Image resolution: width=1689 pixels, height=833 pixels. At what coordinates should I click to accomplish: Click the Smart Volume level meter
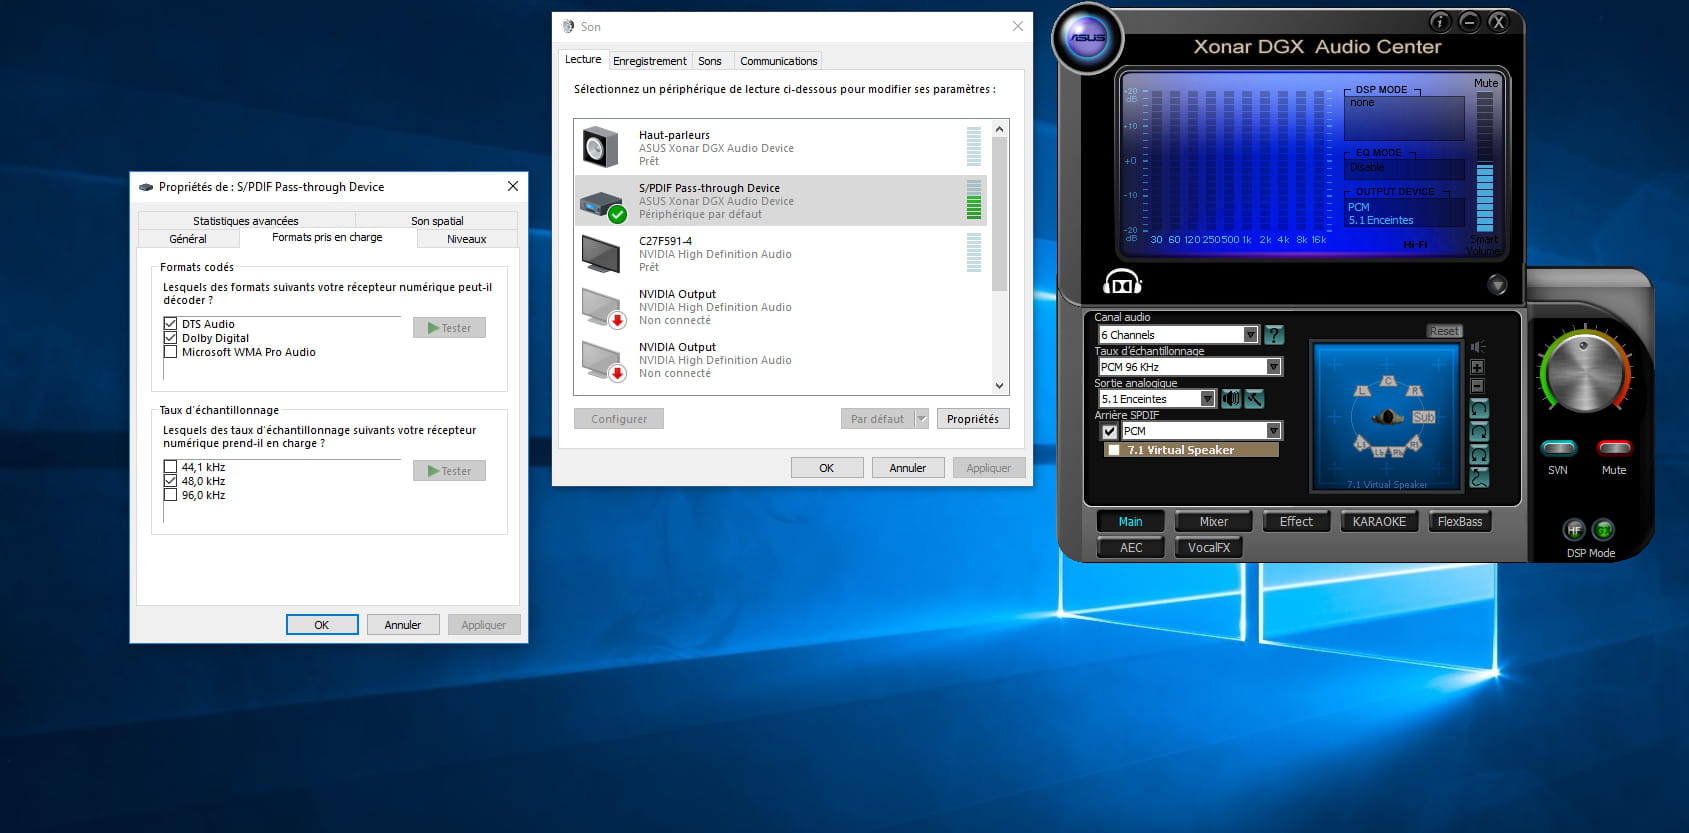click(x=1485, y=162)
